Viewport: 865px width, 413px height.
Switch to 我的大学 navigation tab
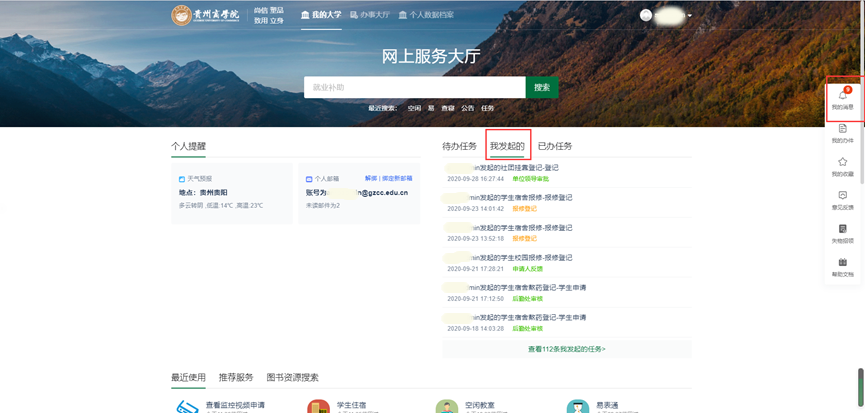(x=321, y=15)
